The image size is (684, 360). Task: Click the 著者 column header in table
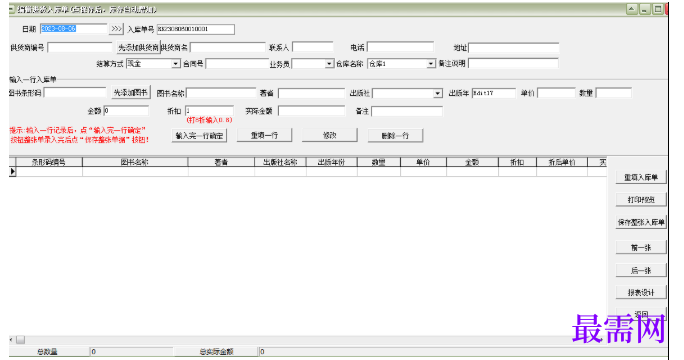tap(221, 162)
